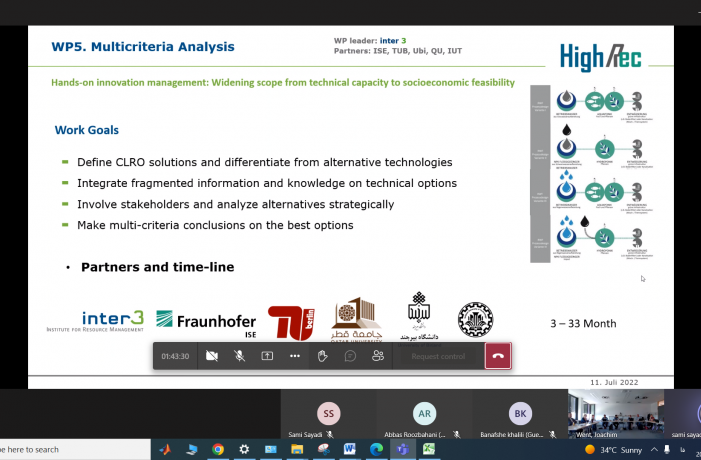Open the share content tray
The height and width of the screenshot is (460, 701).
point(267,356)
